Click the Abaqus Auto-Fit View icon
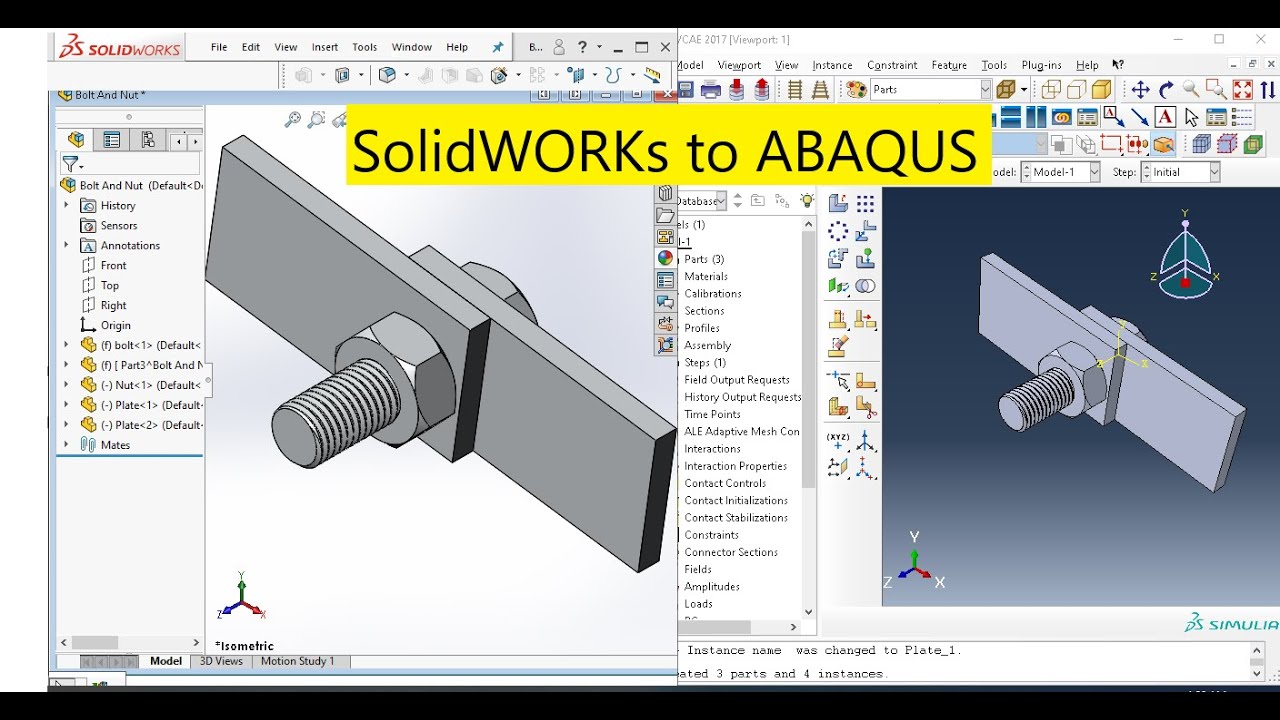 (x=1242, y=90)
